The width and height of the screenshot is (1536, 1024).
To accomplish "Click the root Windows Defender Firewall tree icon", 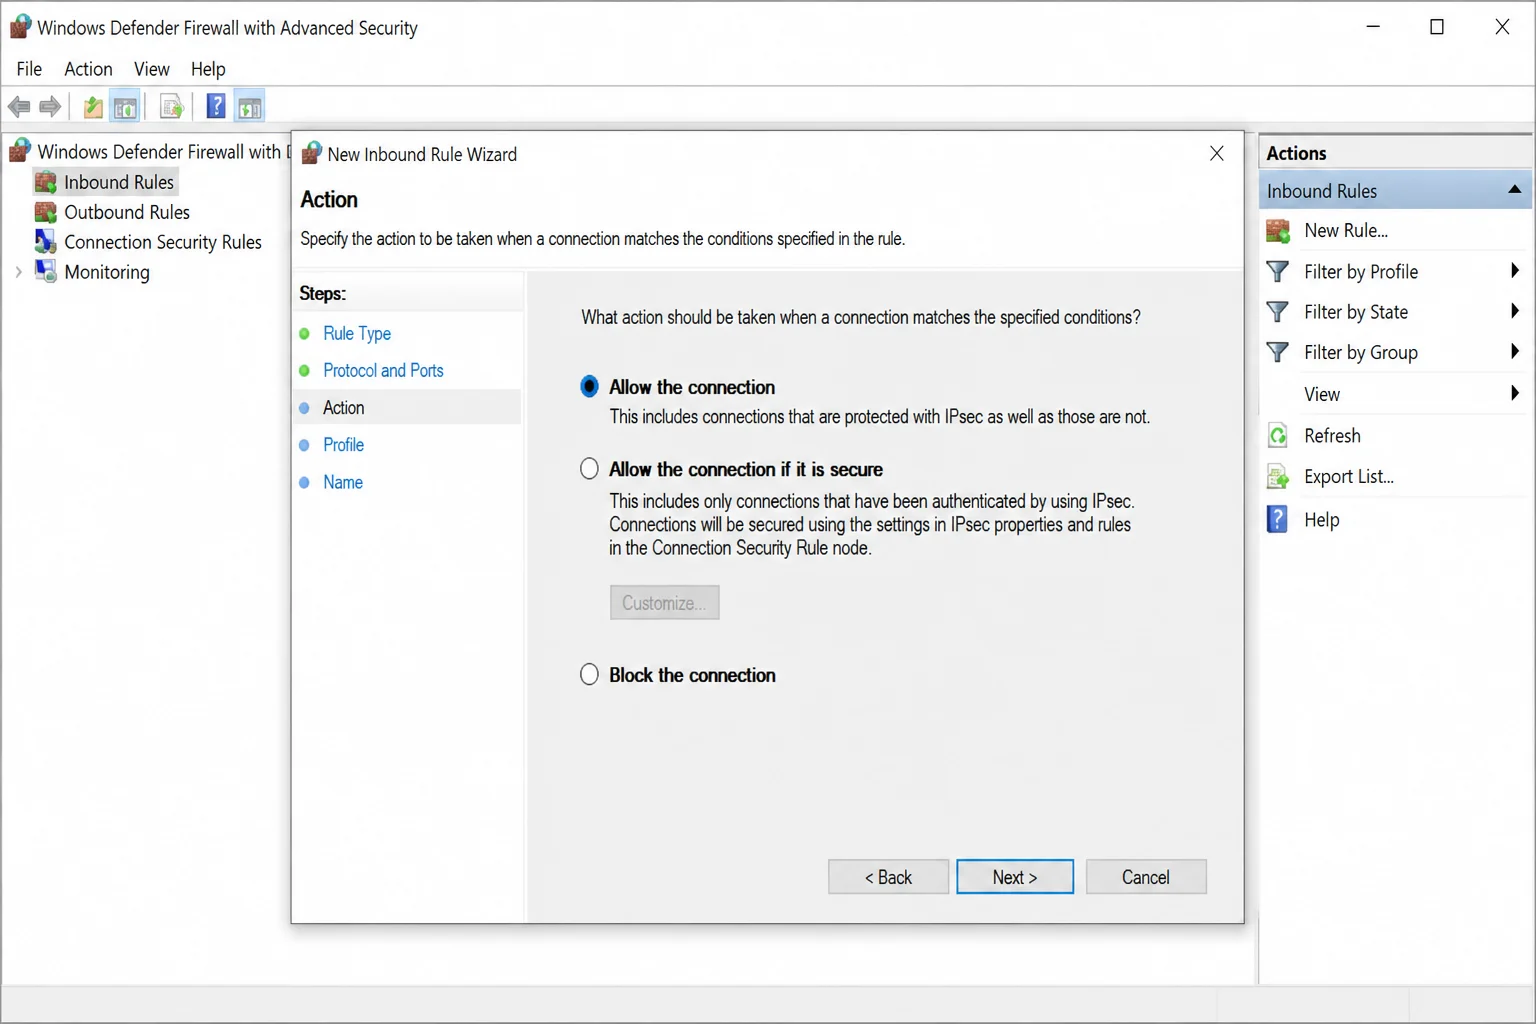I will (x=20, y=151).
